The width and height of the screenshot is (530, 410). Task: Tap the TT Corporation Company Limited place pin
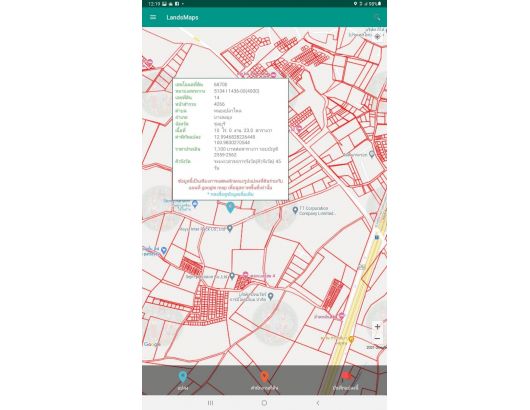click(295, 210)
